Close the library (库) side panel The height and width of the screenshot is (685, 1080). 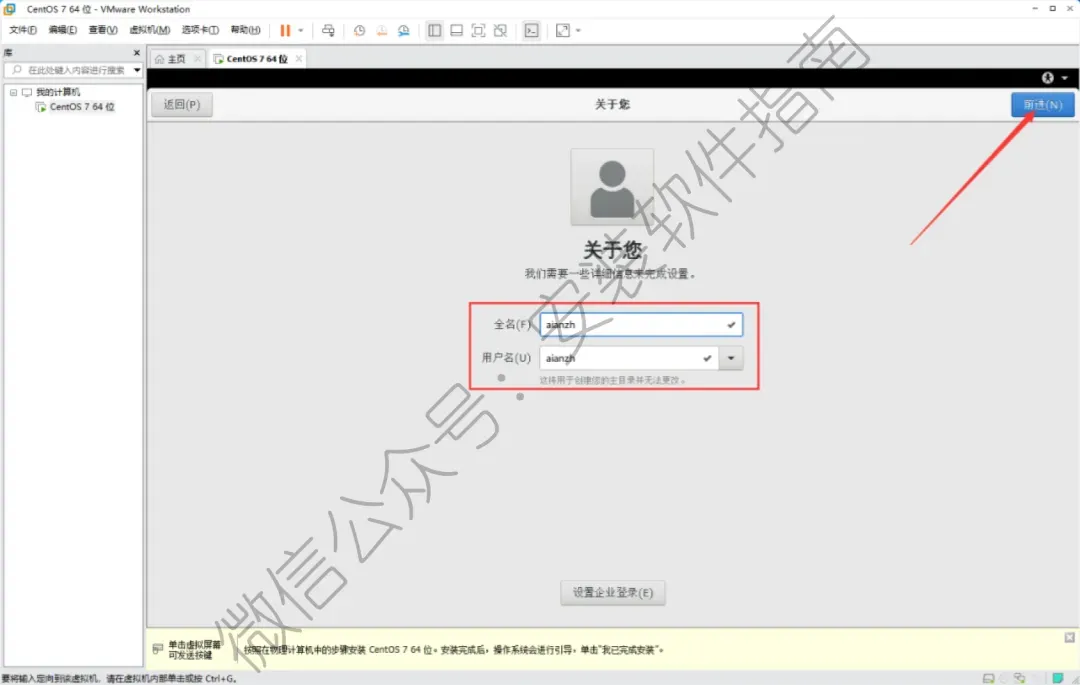tap(136, 52)
